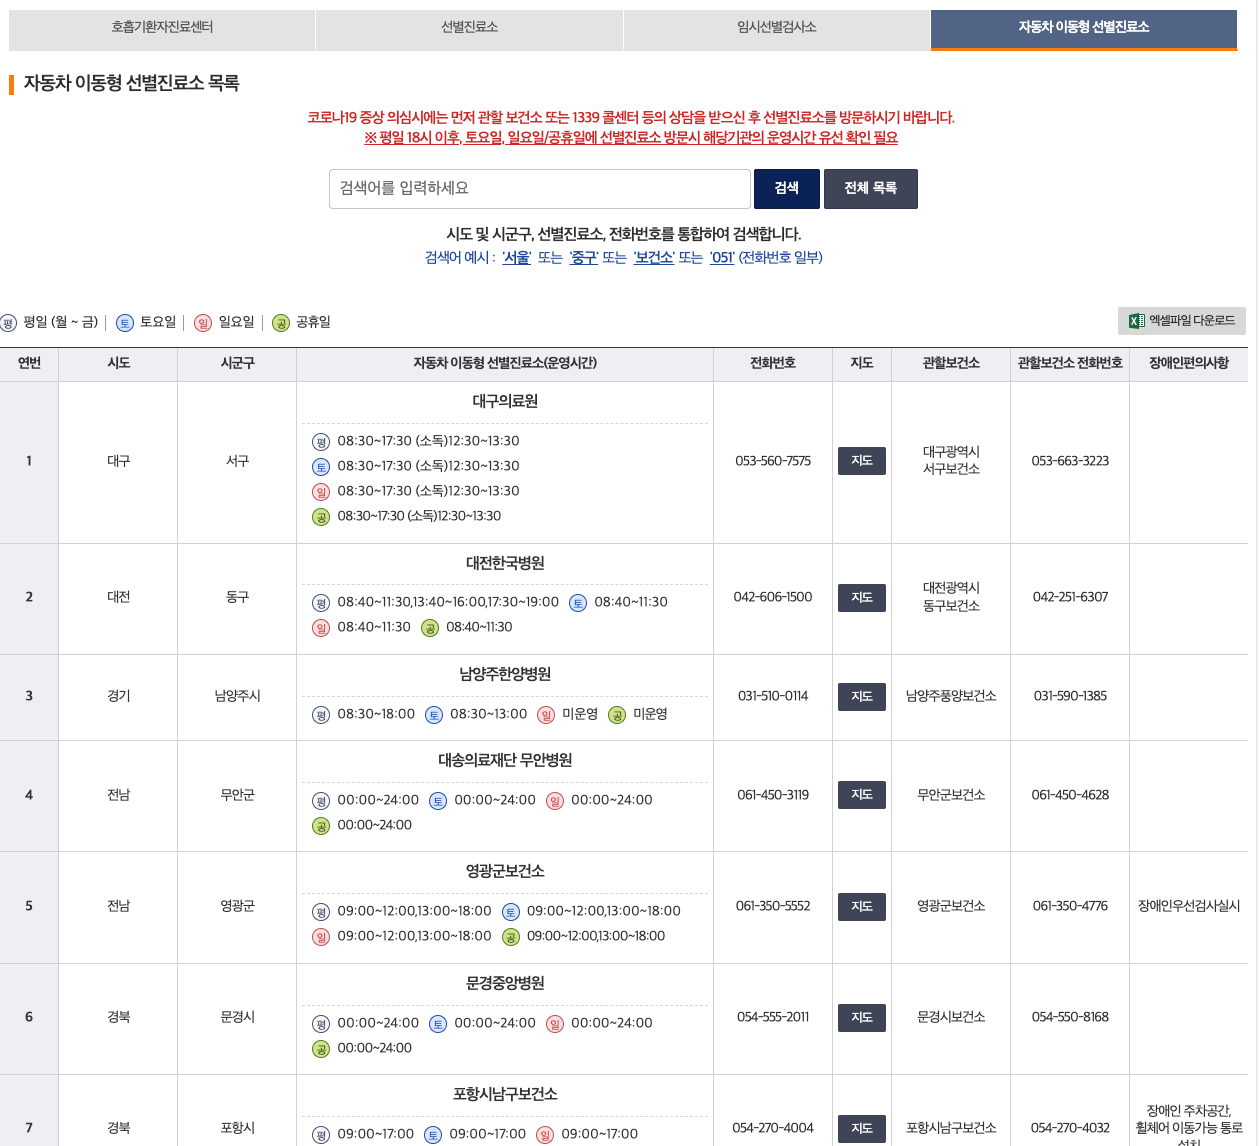Click the 평일 icon in the 무안병원 row

[x=321, y=801]
